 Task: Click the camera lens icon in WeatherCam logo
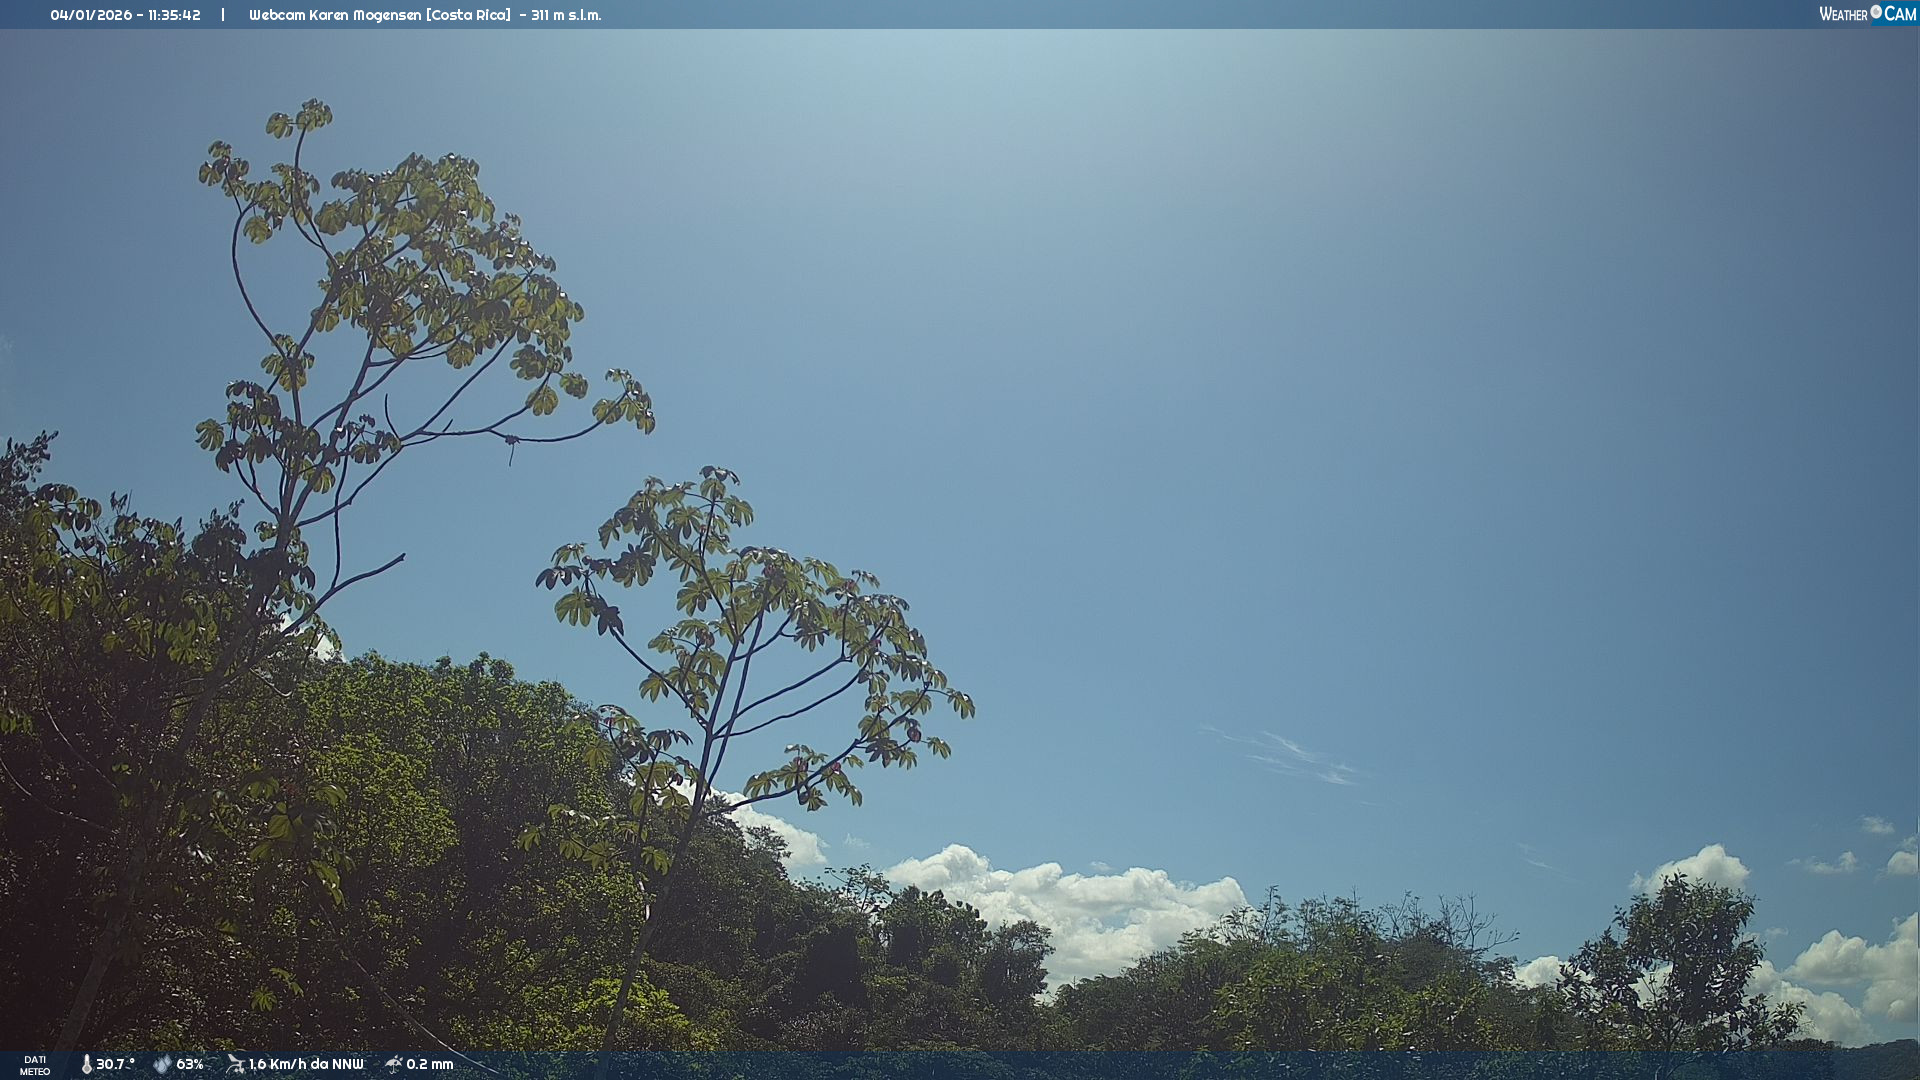pos(1876,12)
